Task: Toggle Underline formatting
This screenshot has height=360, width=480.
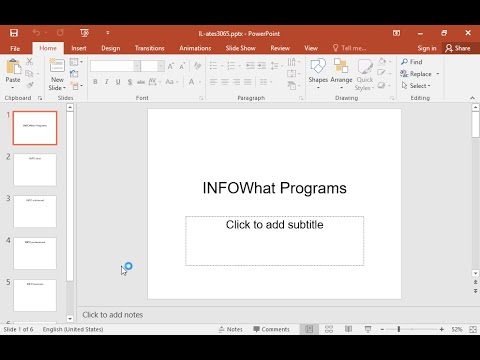Action: pyautogui.click(x=118, y=82)
